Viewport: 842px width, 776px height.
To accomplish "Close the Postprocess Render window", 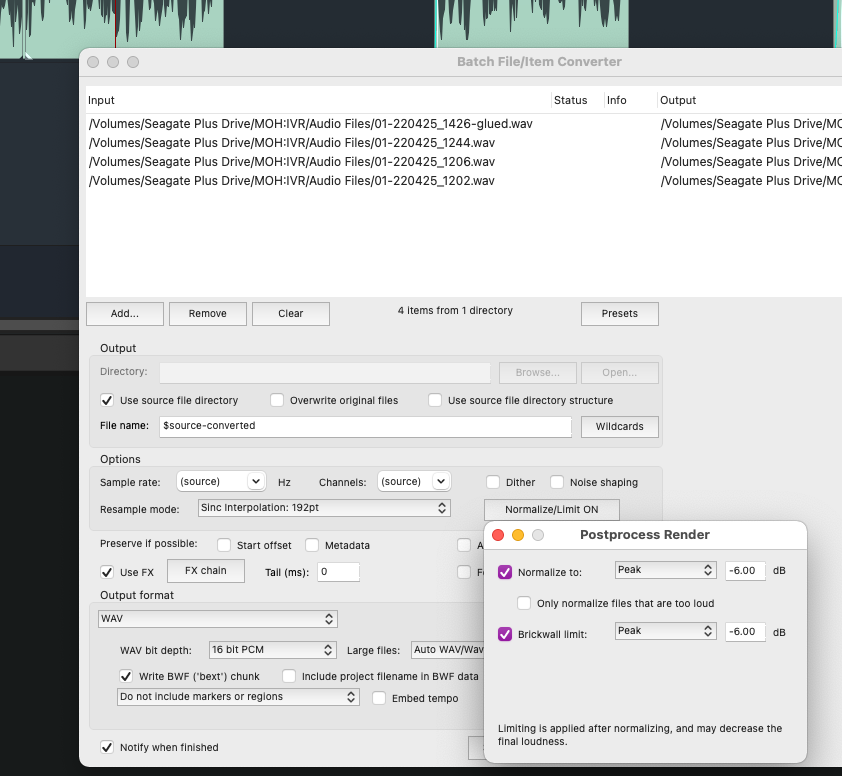I will click(x=498, y=535).
